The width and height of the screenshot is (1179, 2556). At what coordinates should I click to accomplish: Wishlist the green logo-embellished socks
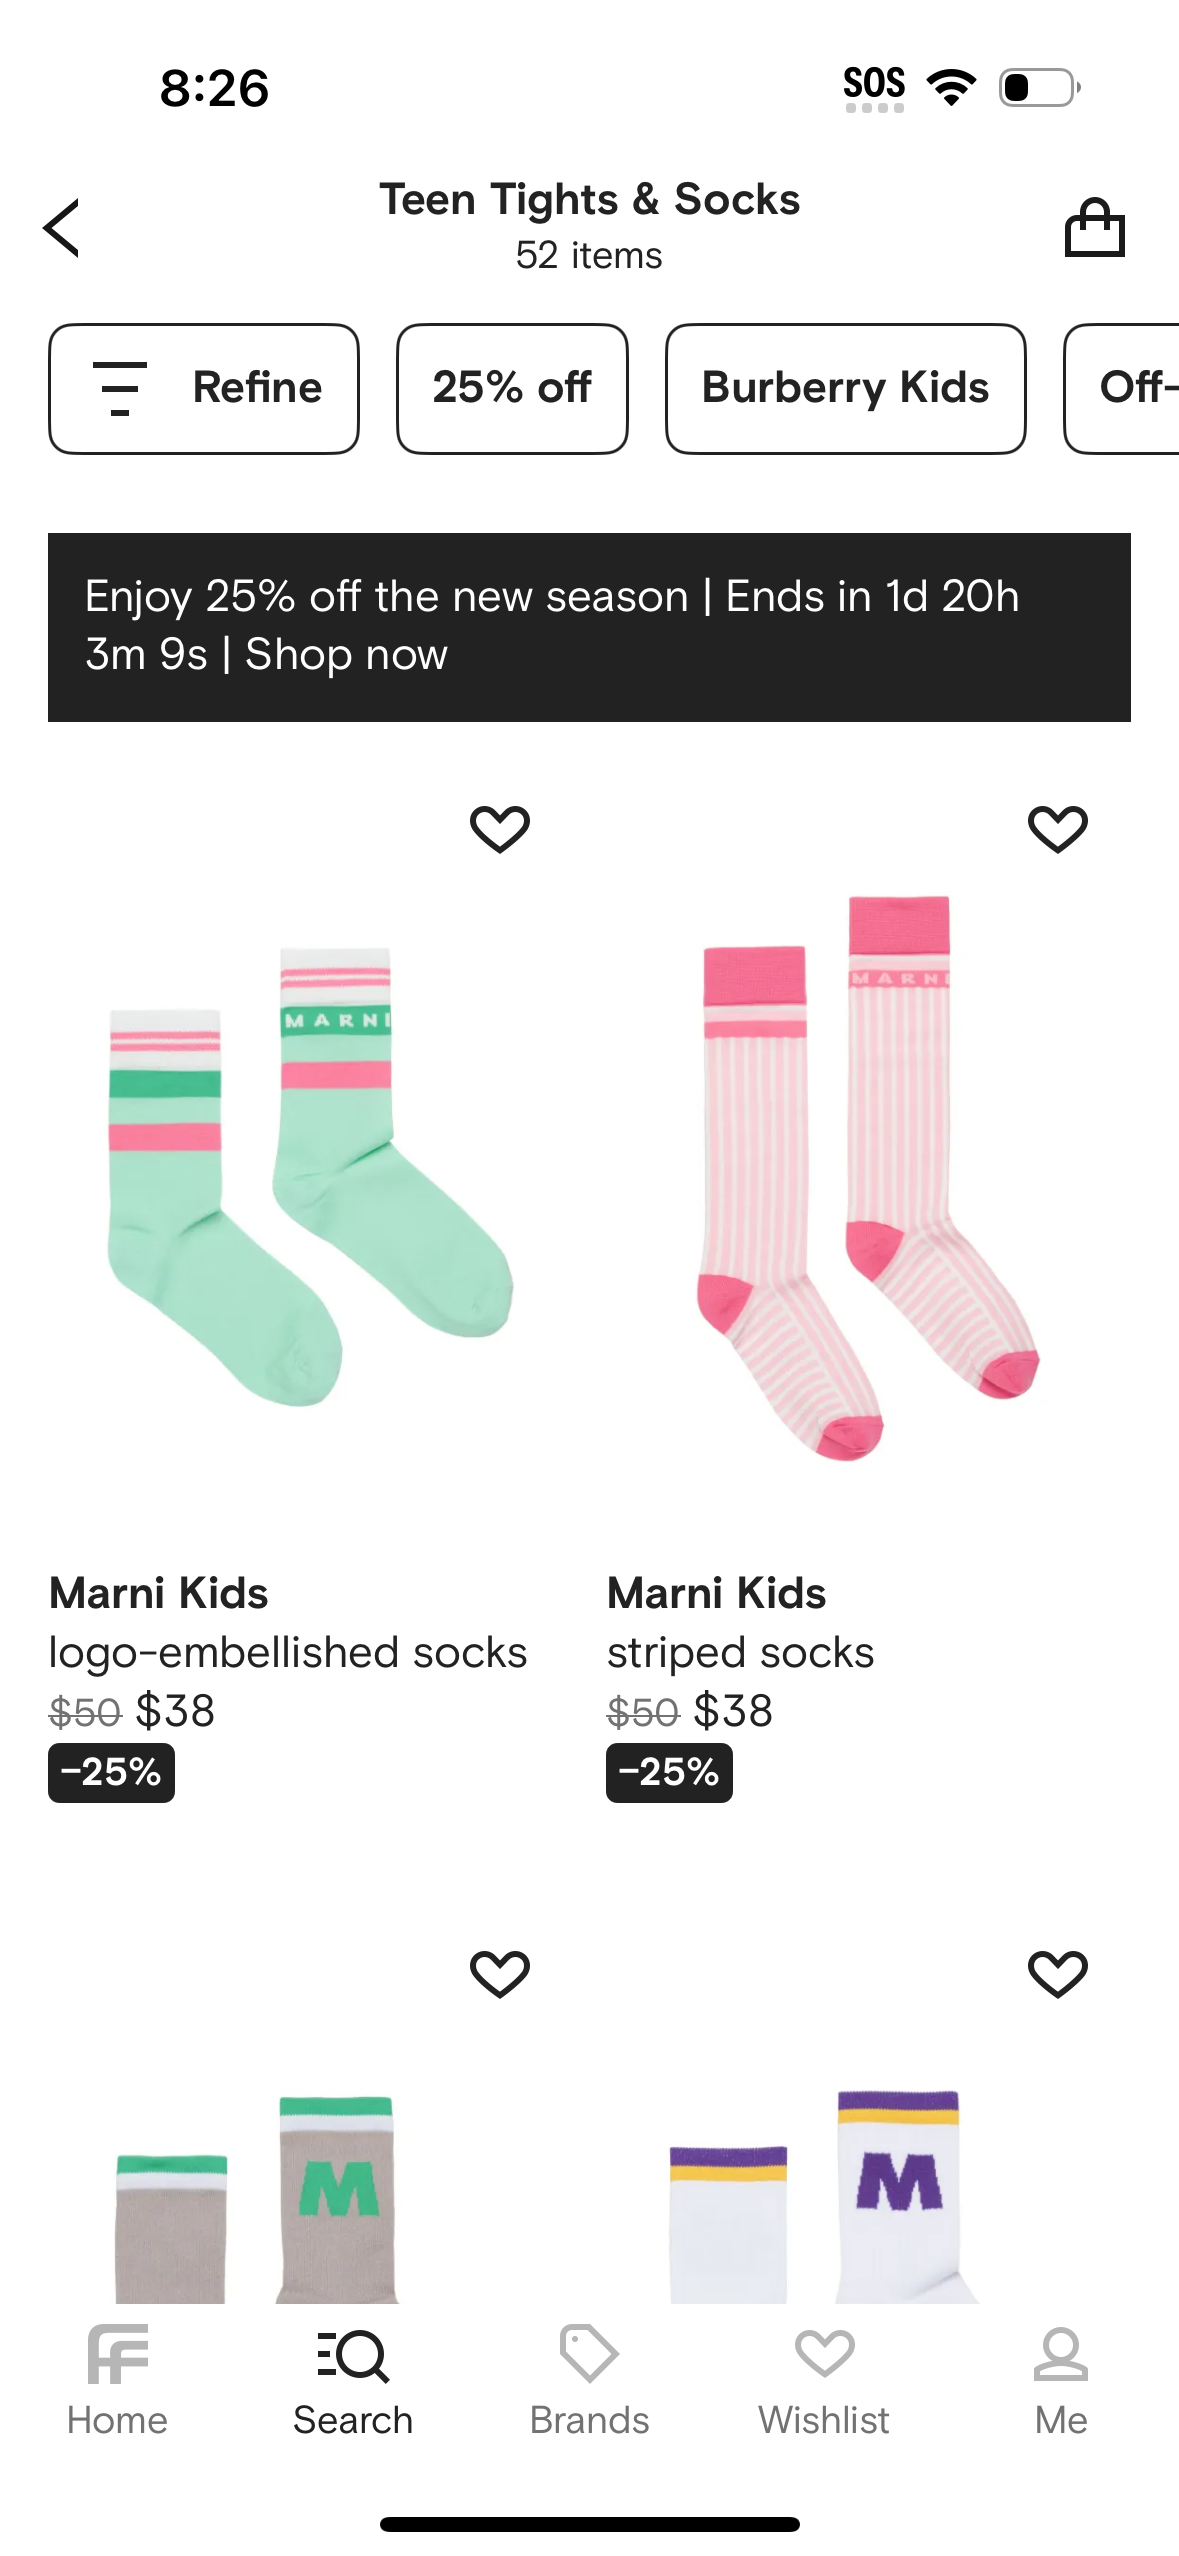pos(500,829)
